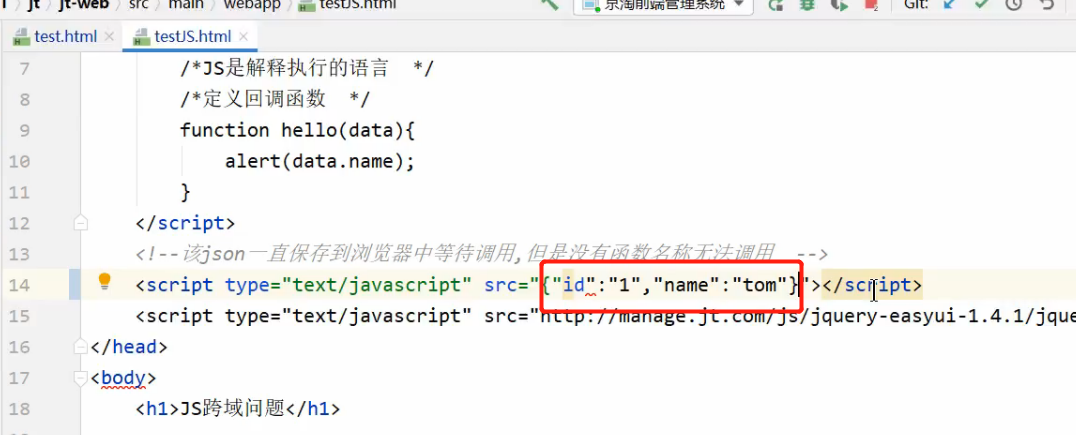
Task: Click the Run with coverage icon
Action: 839,5
